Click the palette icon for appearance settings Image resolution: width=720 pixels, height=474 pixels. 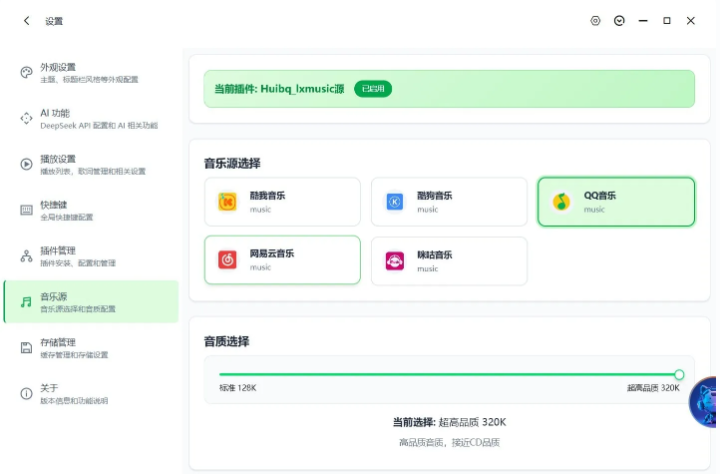coord(26,73)
